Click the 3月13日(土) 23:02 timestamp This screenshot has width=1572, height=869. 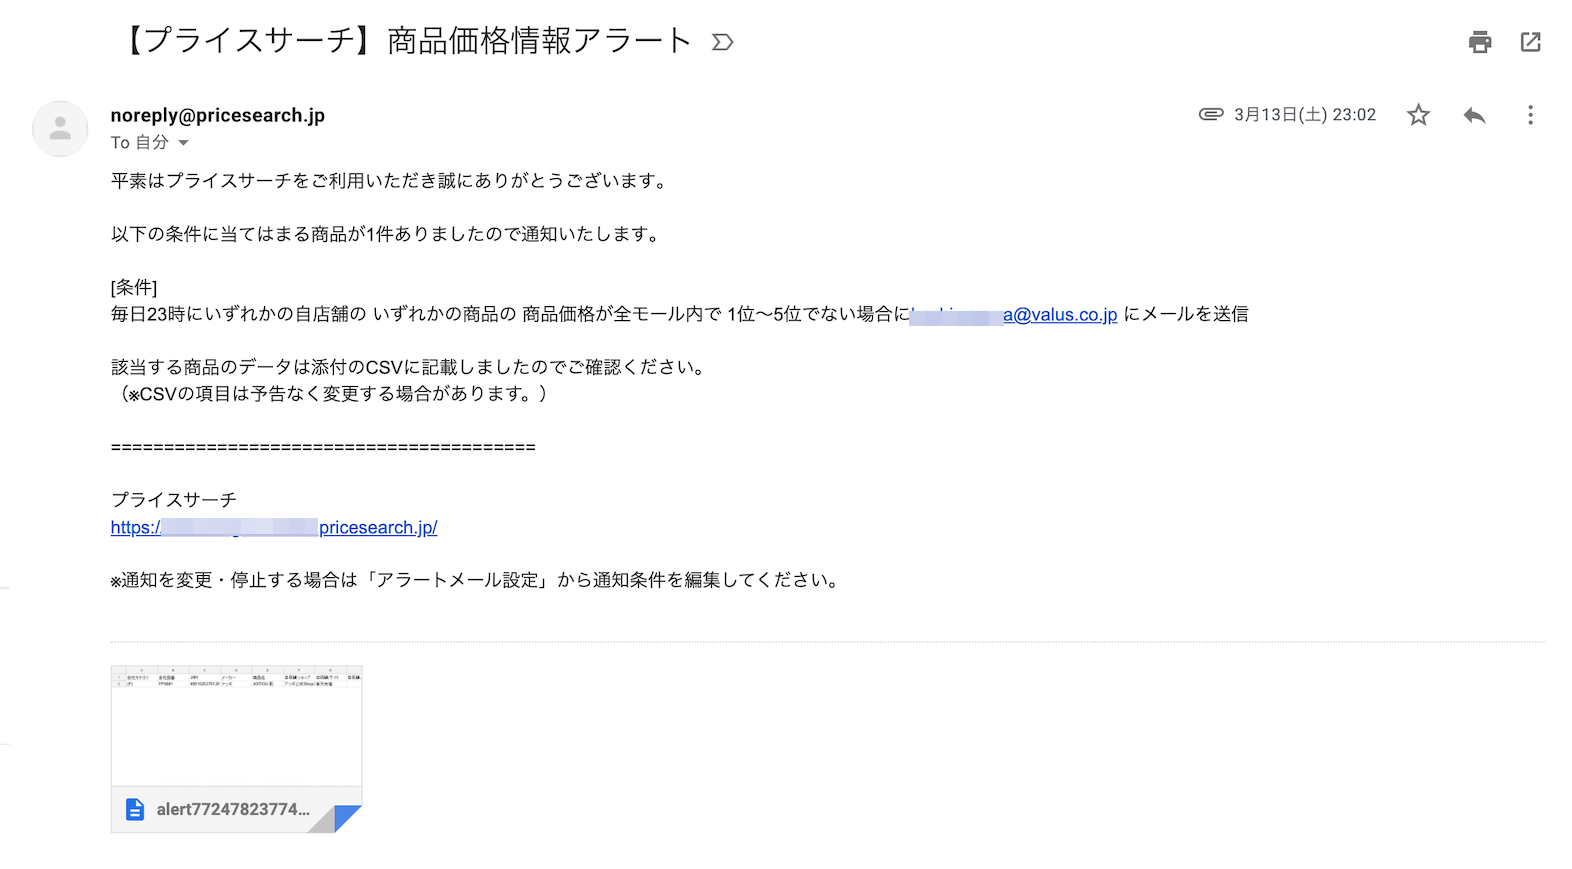[x=1304, y=115]
